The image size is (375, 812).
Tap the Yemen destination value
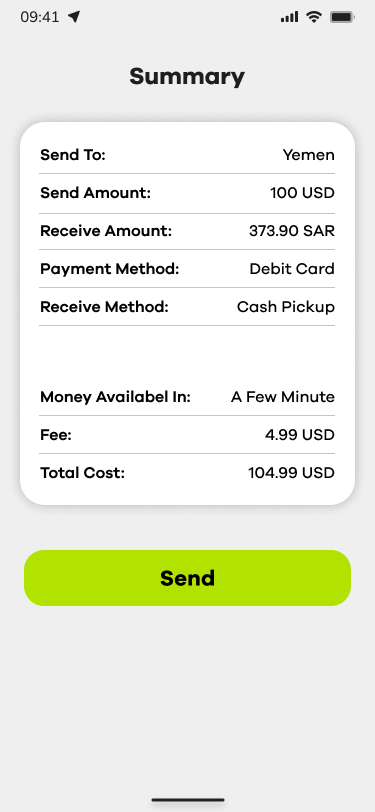pos(309,155)
